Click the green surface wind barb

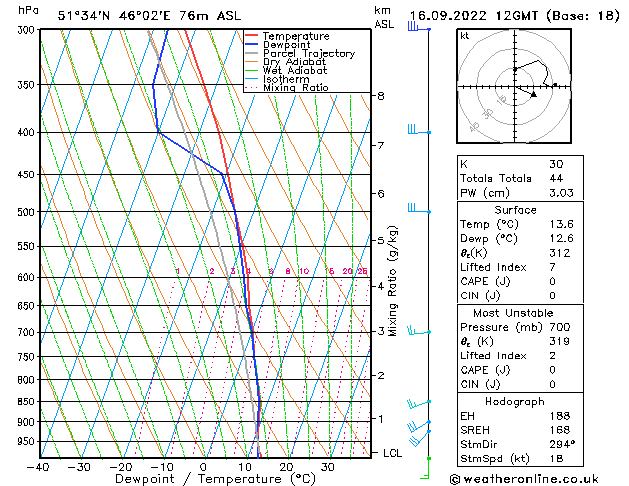click(x=425, y=468)
